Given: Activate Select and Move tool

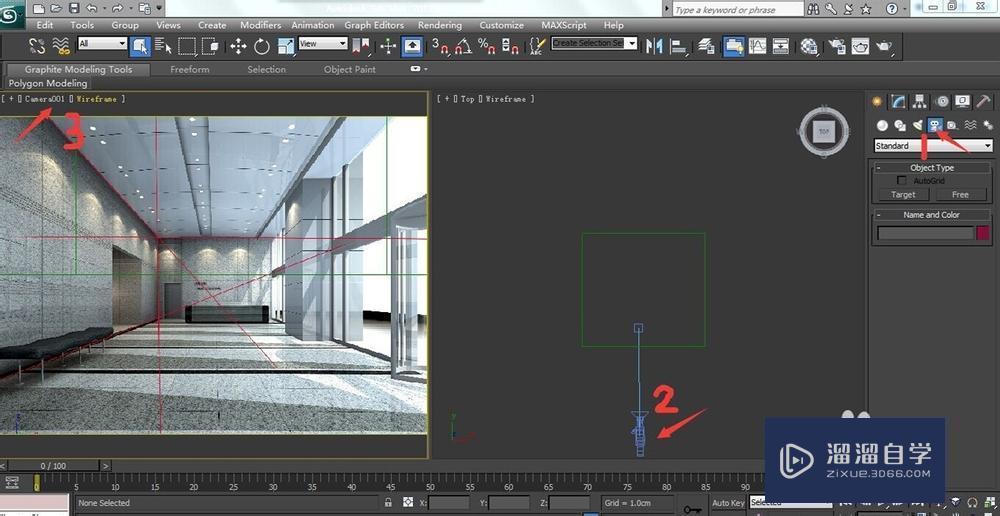Looking at the screenshot, I should tap(238, 46).
